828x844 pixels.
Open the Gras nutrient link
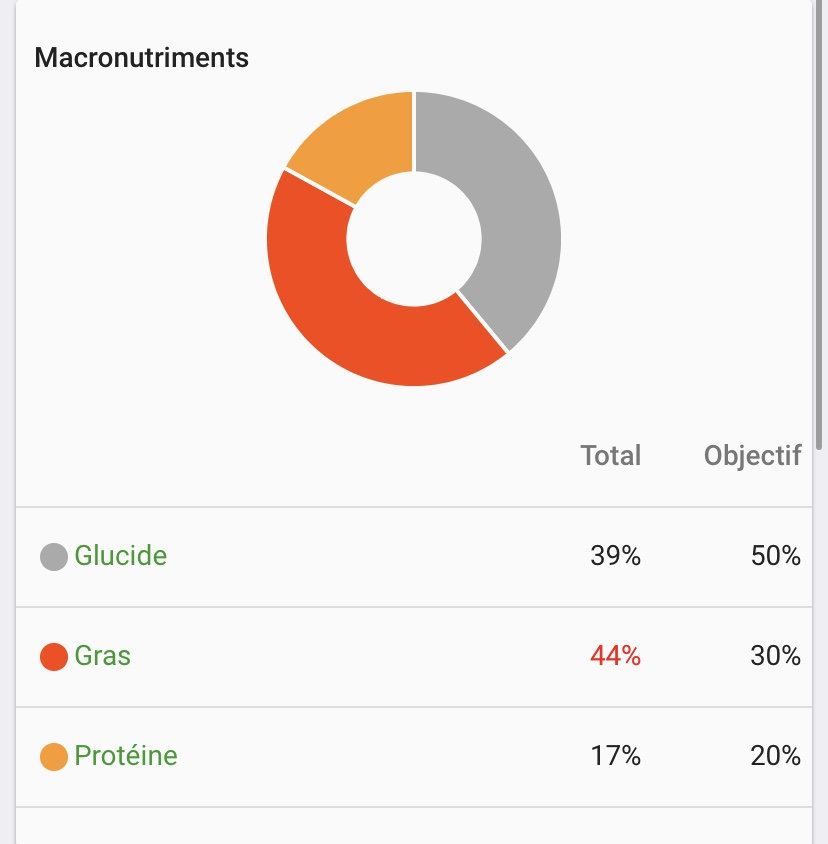click(102, 657)
